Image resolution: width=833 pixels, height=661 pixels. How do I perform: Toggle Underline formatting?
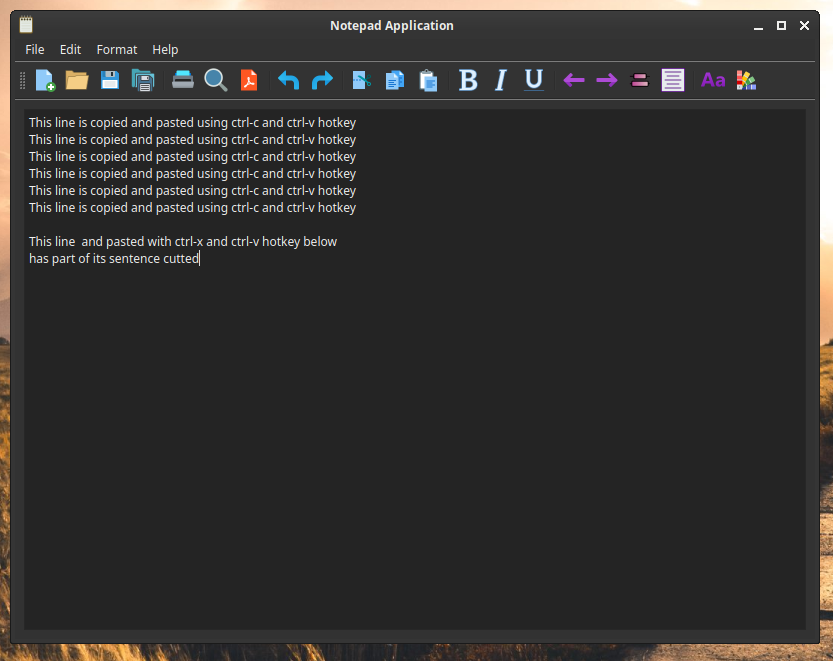[534, 80]
